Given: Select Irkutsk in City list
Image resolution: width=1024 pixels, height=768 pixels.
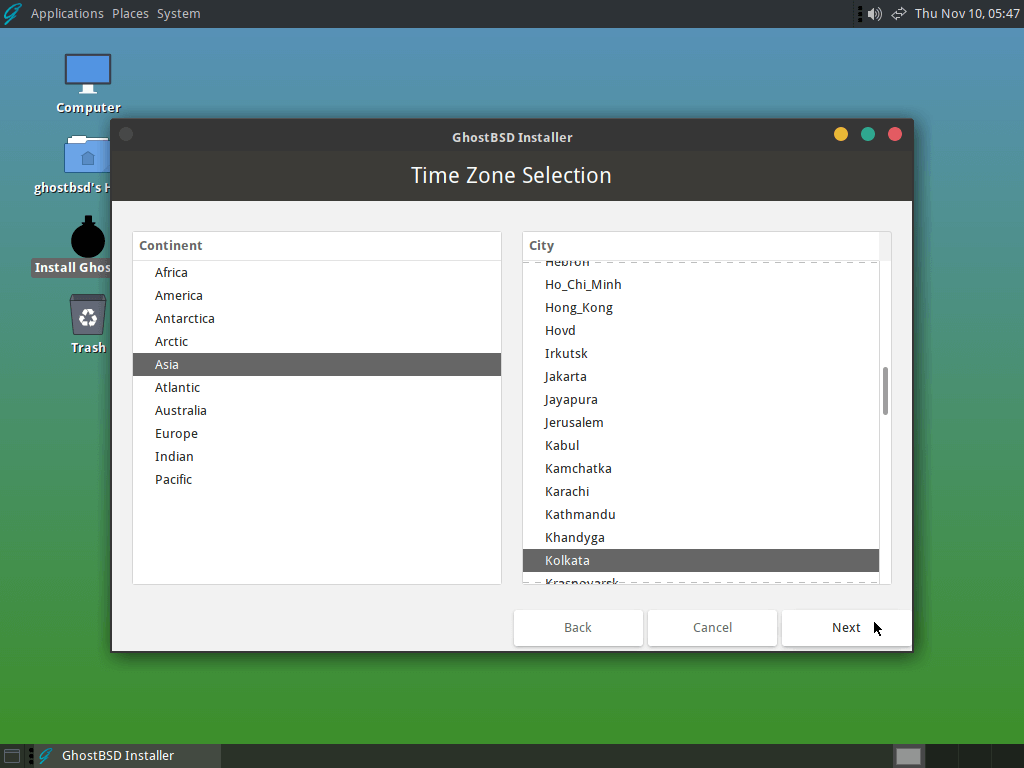Looking at the screenshot, I should pyautogui.click(x=701, y=353).
